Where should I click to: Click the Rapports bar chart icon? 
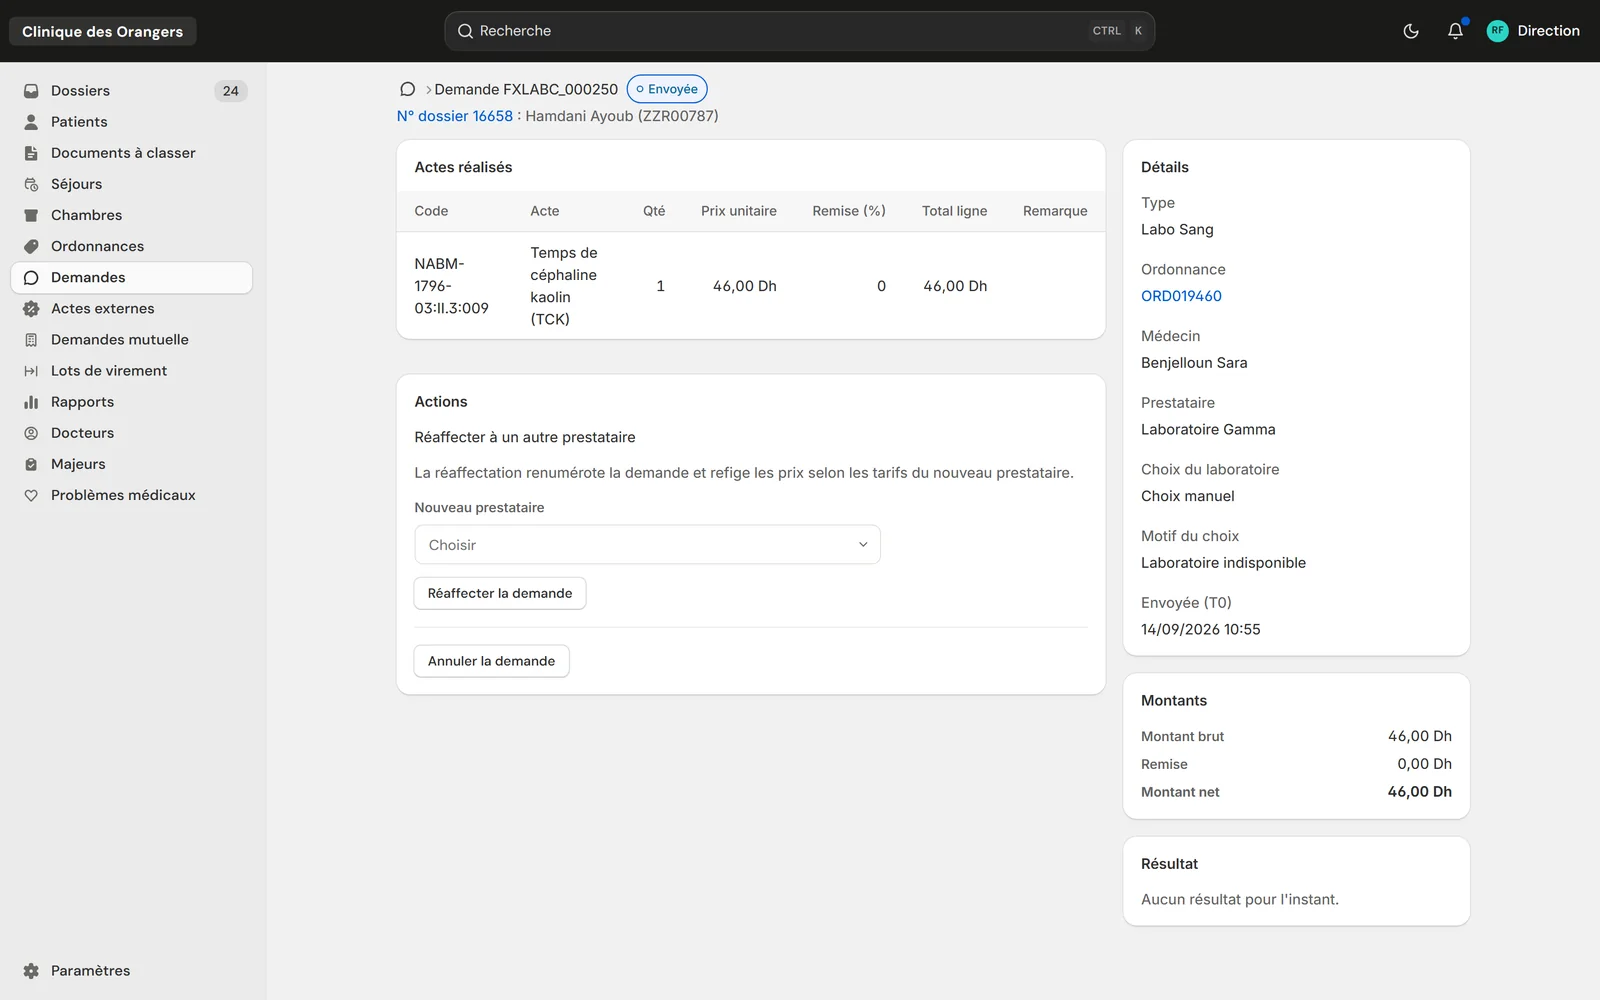[31, 402]
